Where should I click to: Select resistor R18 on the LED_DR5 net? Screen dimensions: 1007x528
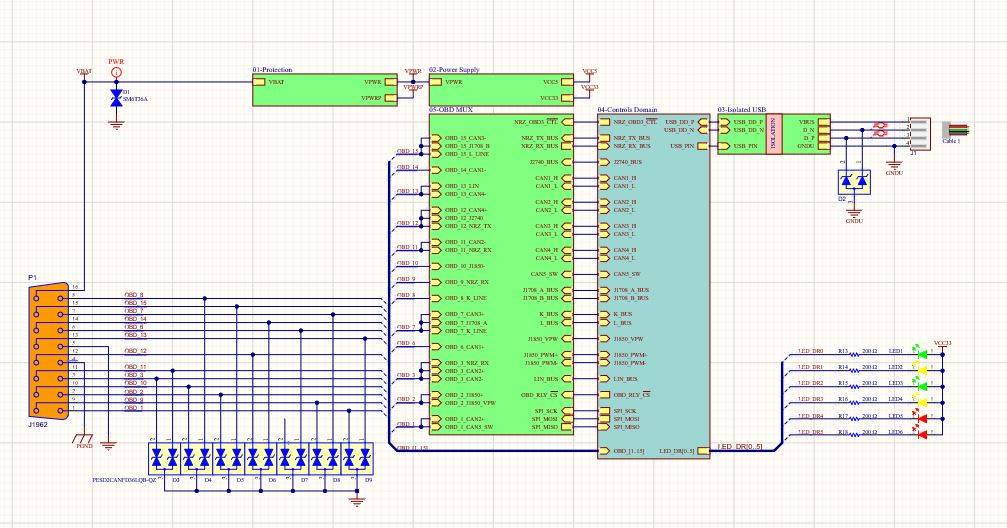(x=855, y=435)
